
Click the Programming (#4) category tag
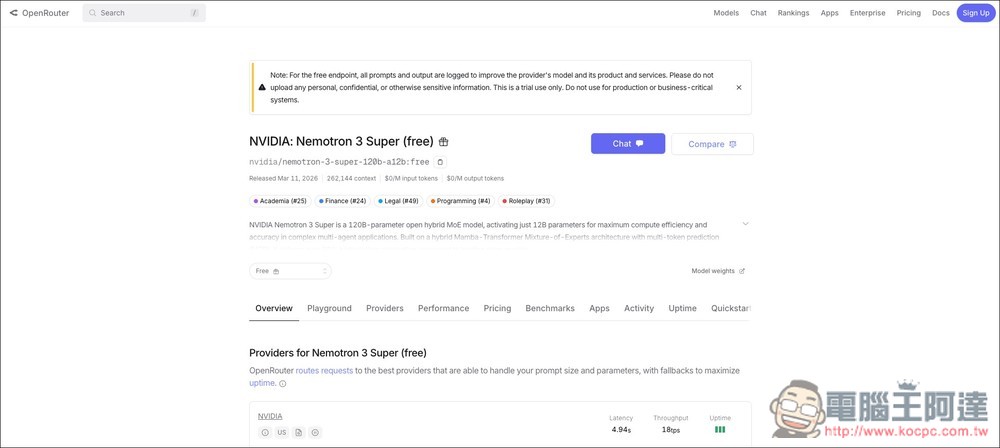460,201
